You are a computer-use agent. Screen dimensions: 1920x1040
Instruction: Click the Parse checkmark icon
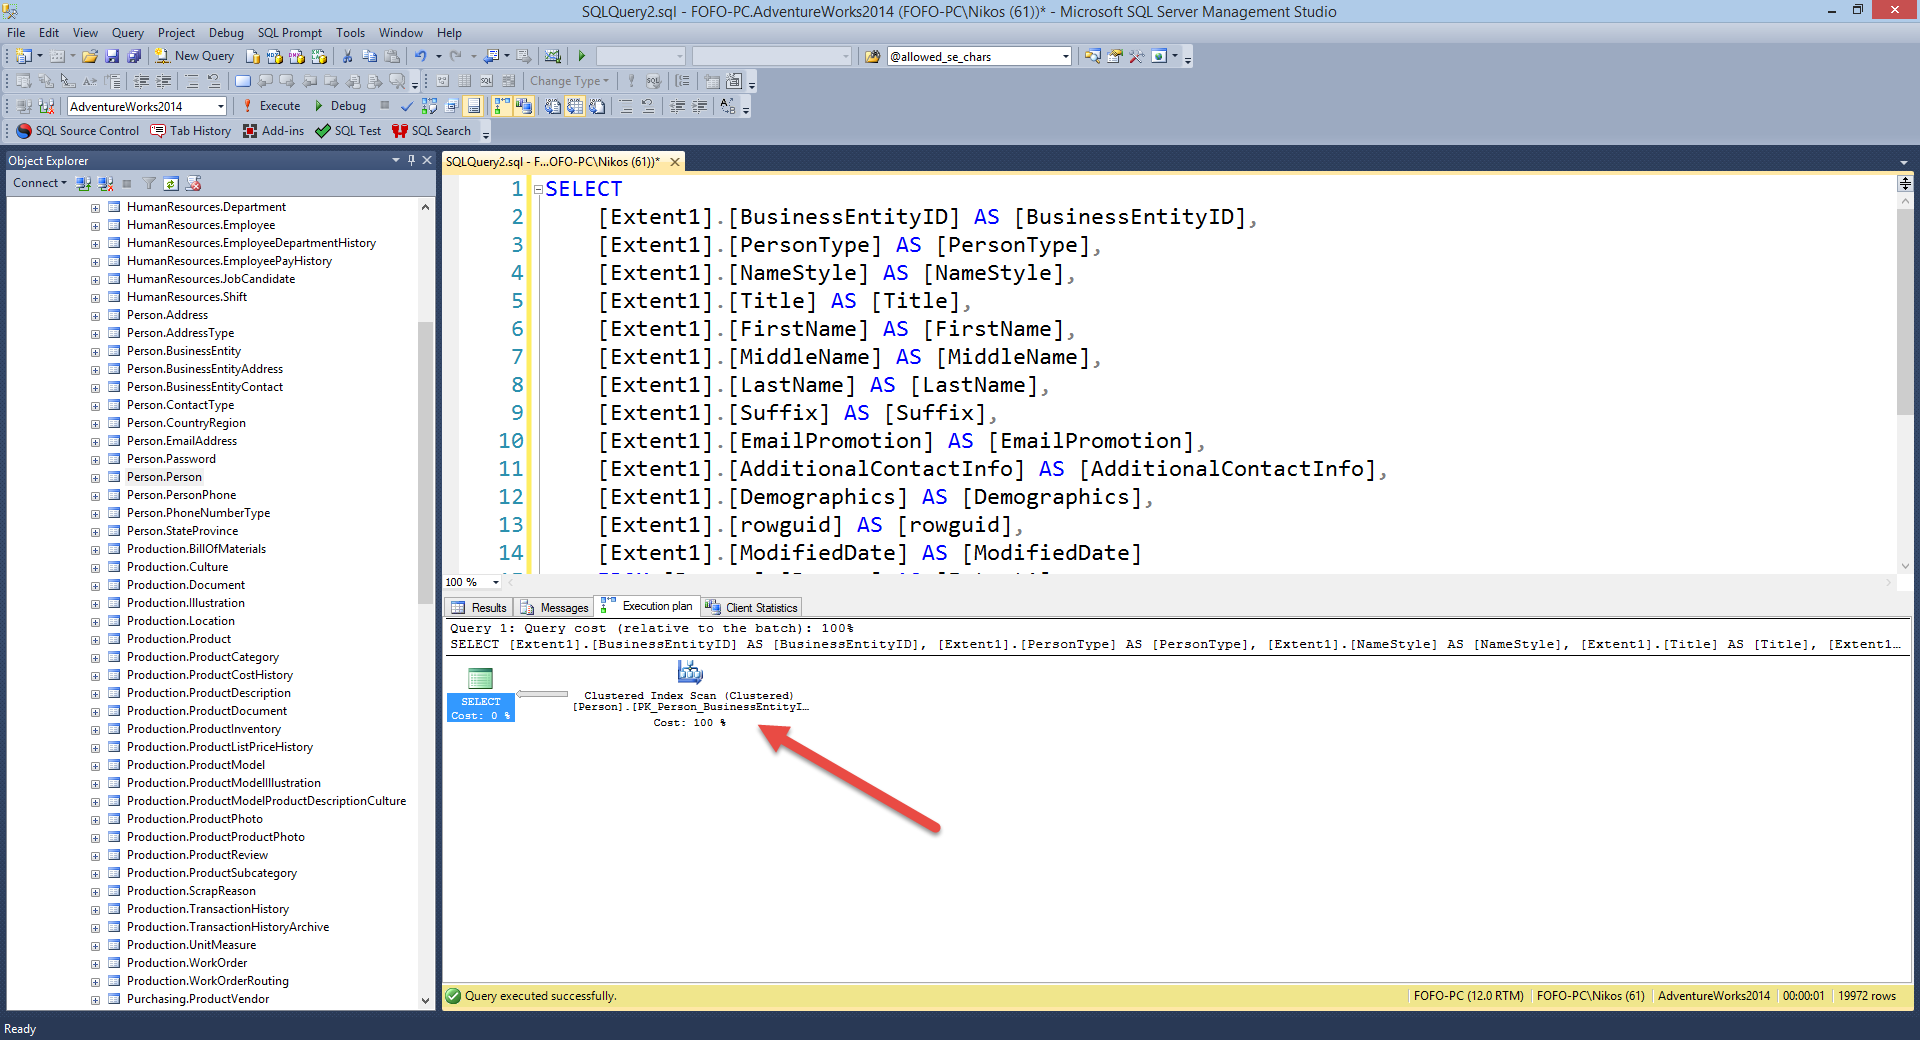tap(406, 106)
